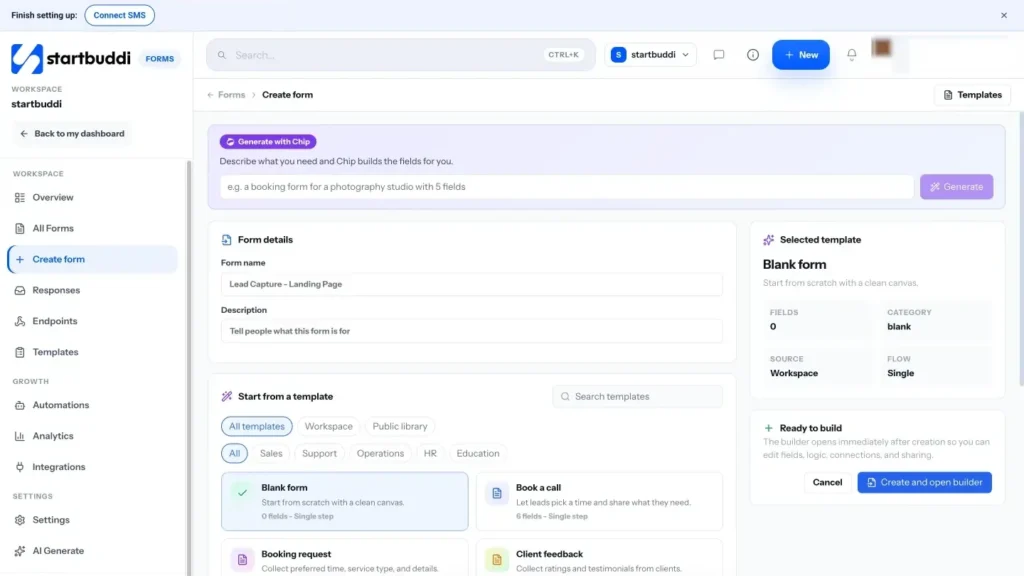
Task: Select Create form sidebar item
Action: pyautogui.click(x=92, y=259)
